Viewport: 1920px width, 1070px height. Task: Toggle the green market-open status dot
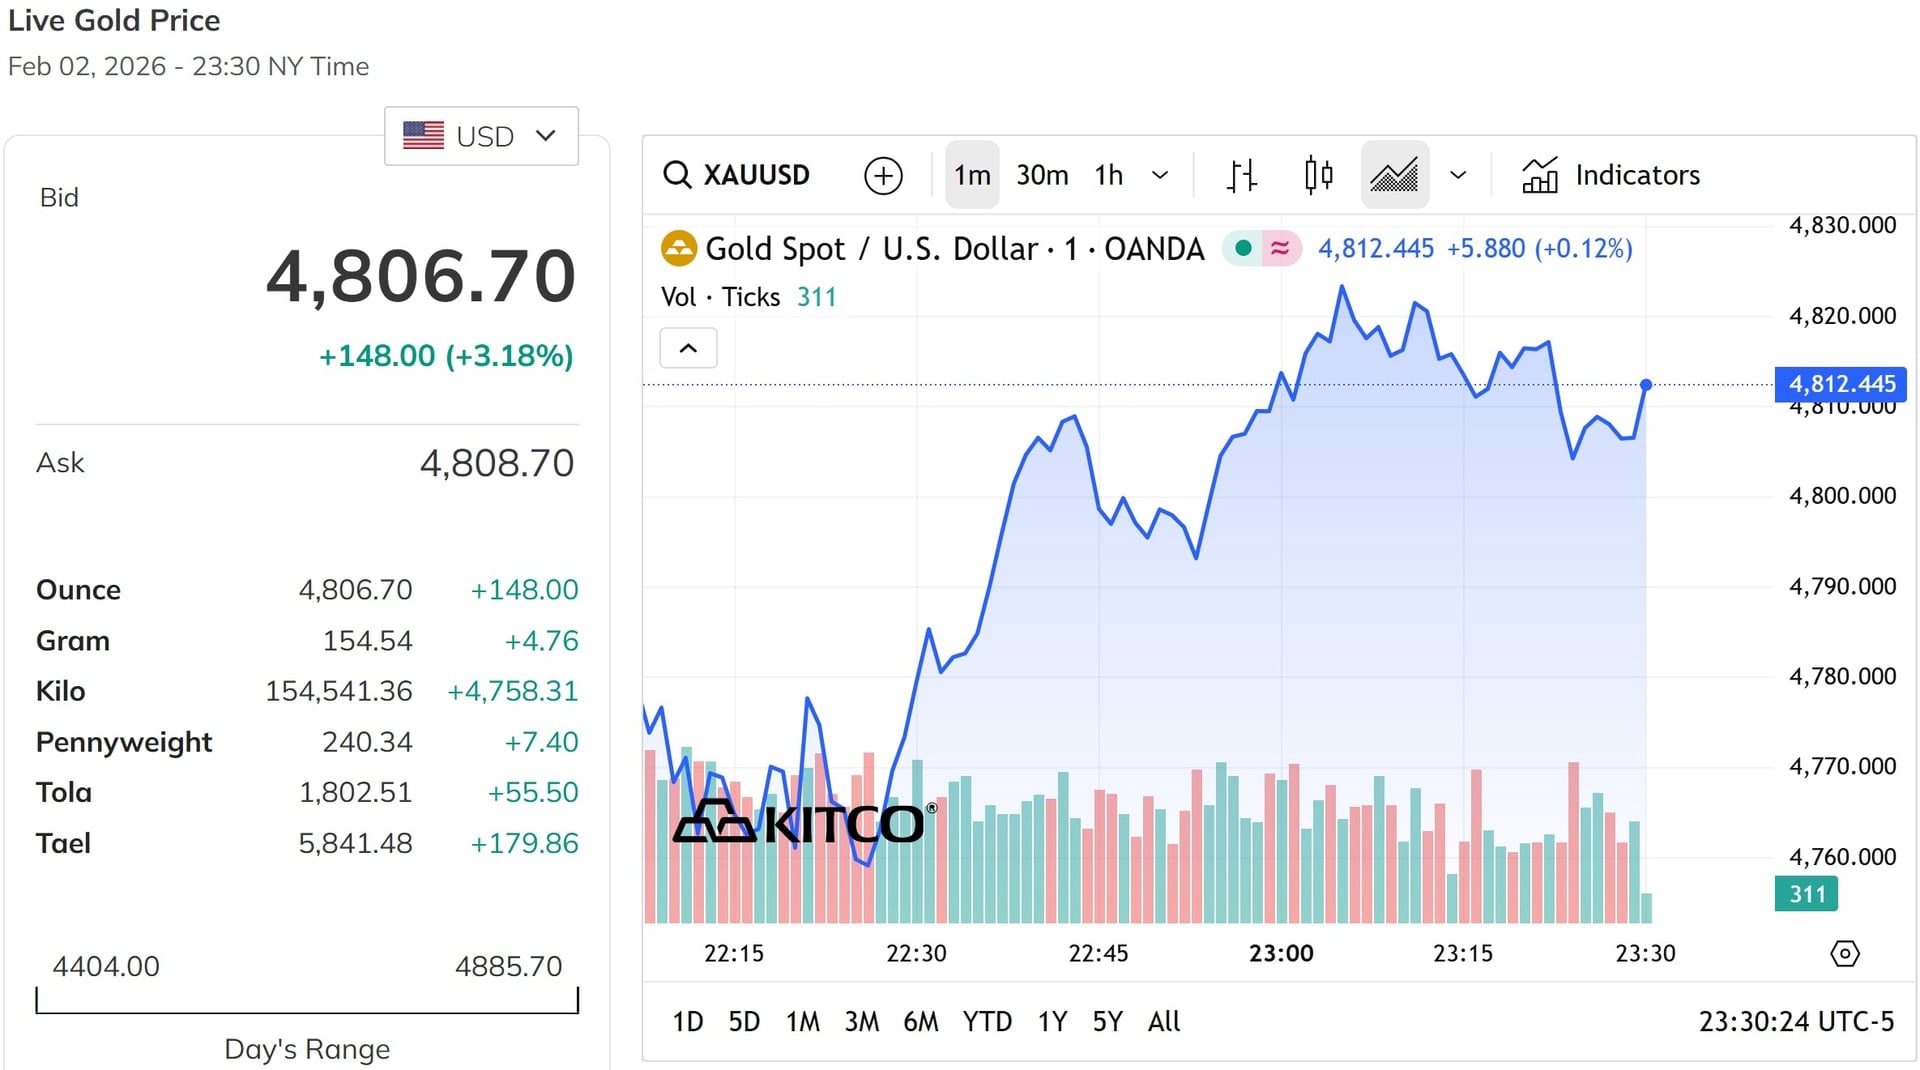(1242, 248)
